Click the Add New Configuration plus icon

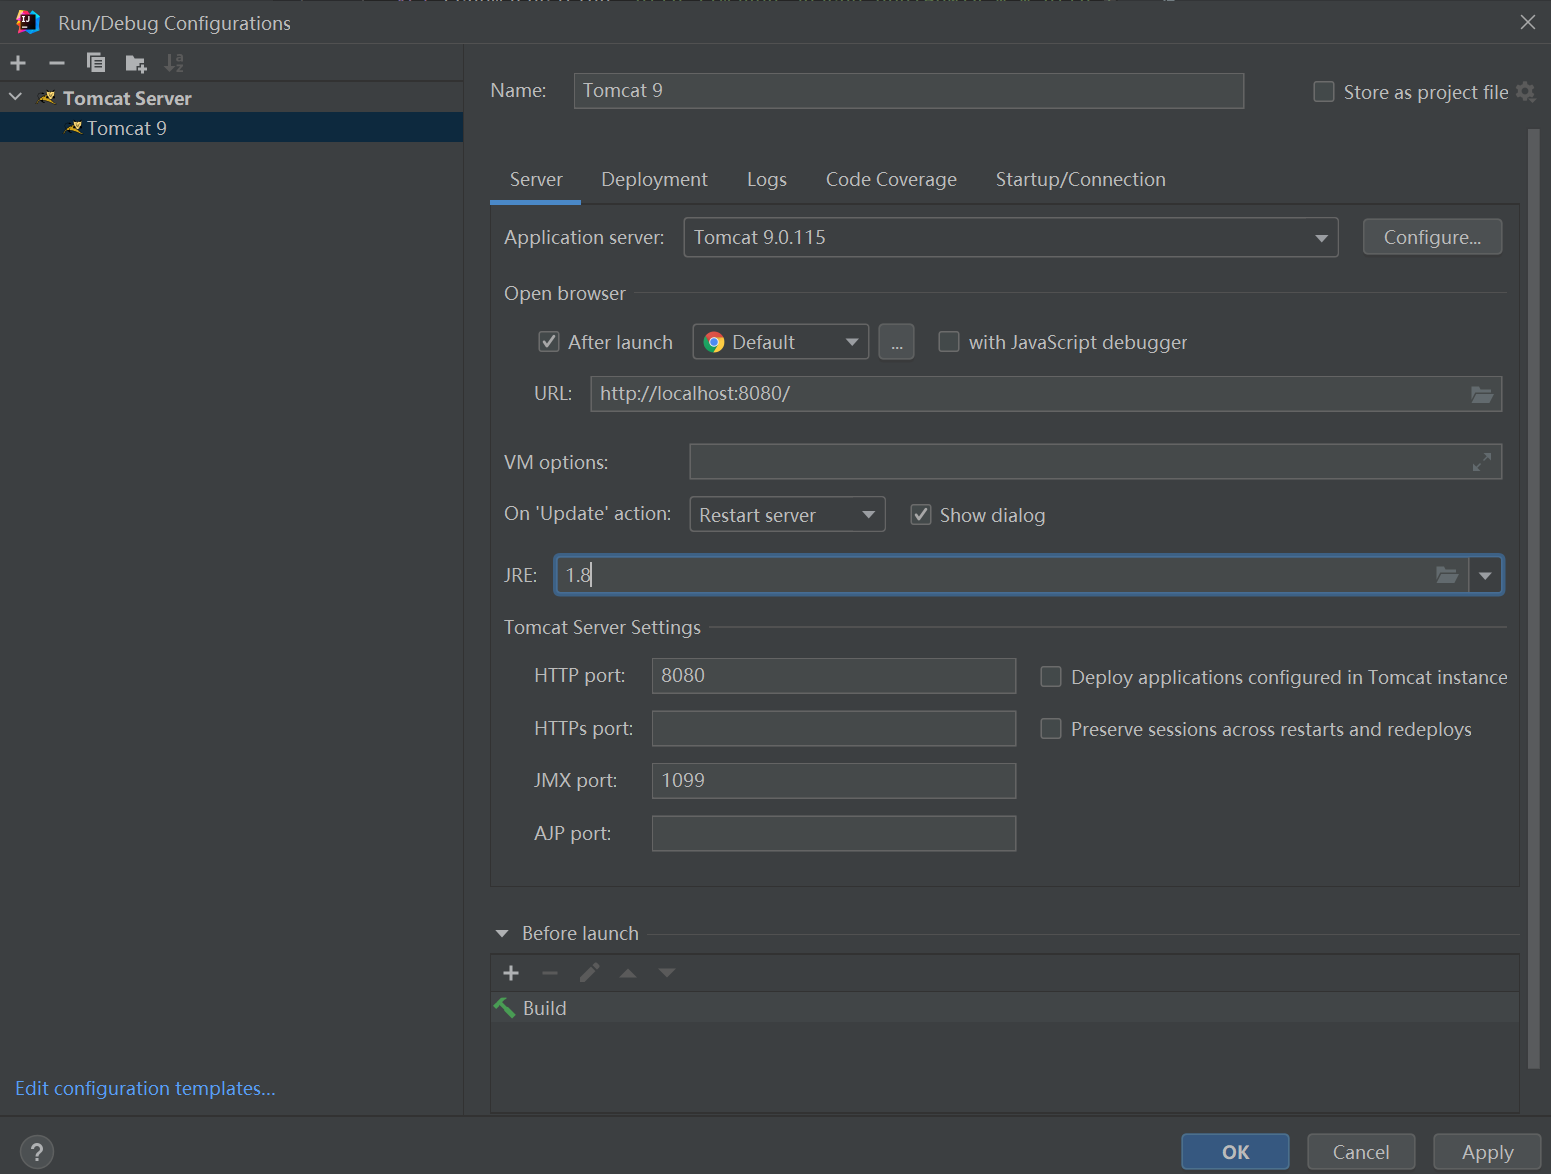[18, 63]
